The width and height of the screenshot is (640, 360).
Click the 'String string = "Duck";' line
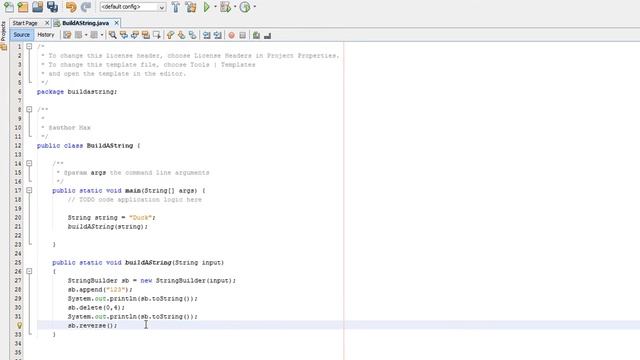click(111, 218)
